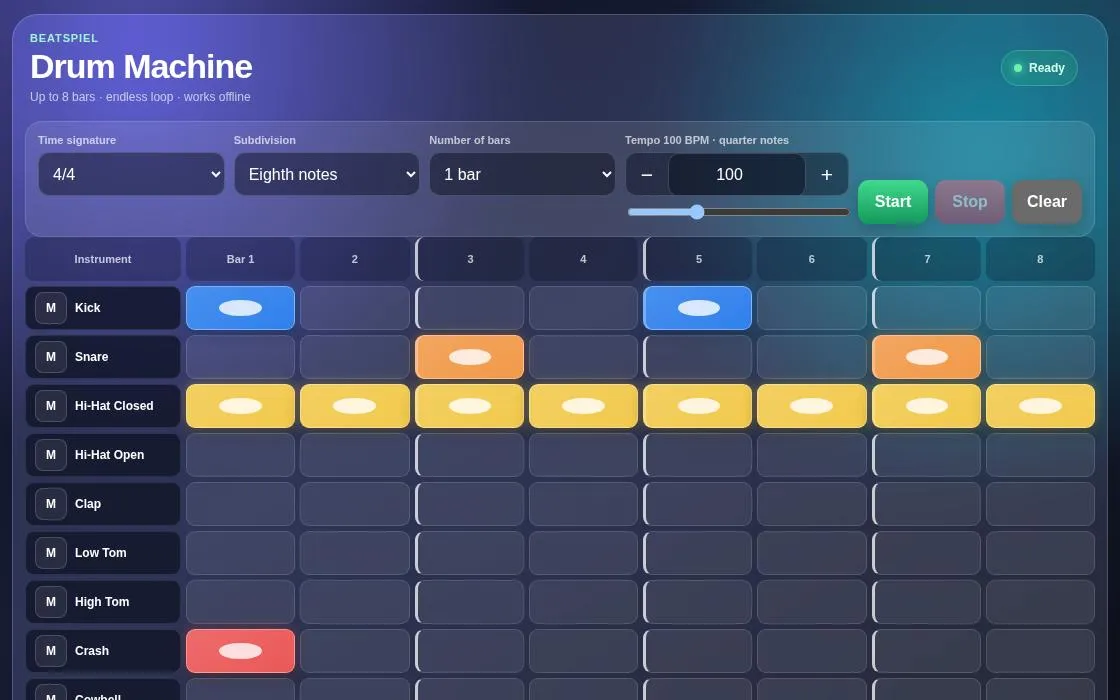Click the tempo slider handle
Image resolution: width=1120 pixels, height=700 pixels.
tap(697, 212)
